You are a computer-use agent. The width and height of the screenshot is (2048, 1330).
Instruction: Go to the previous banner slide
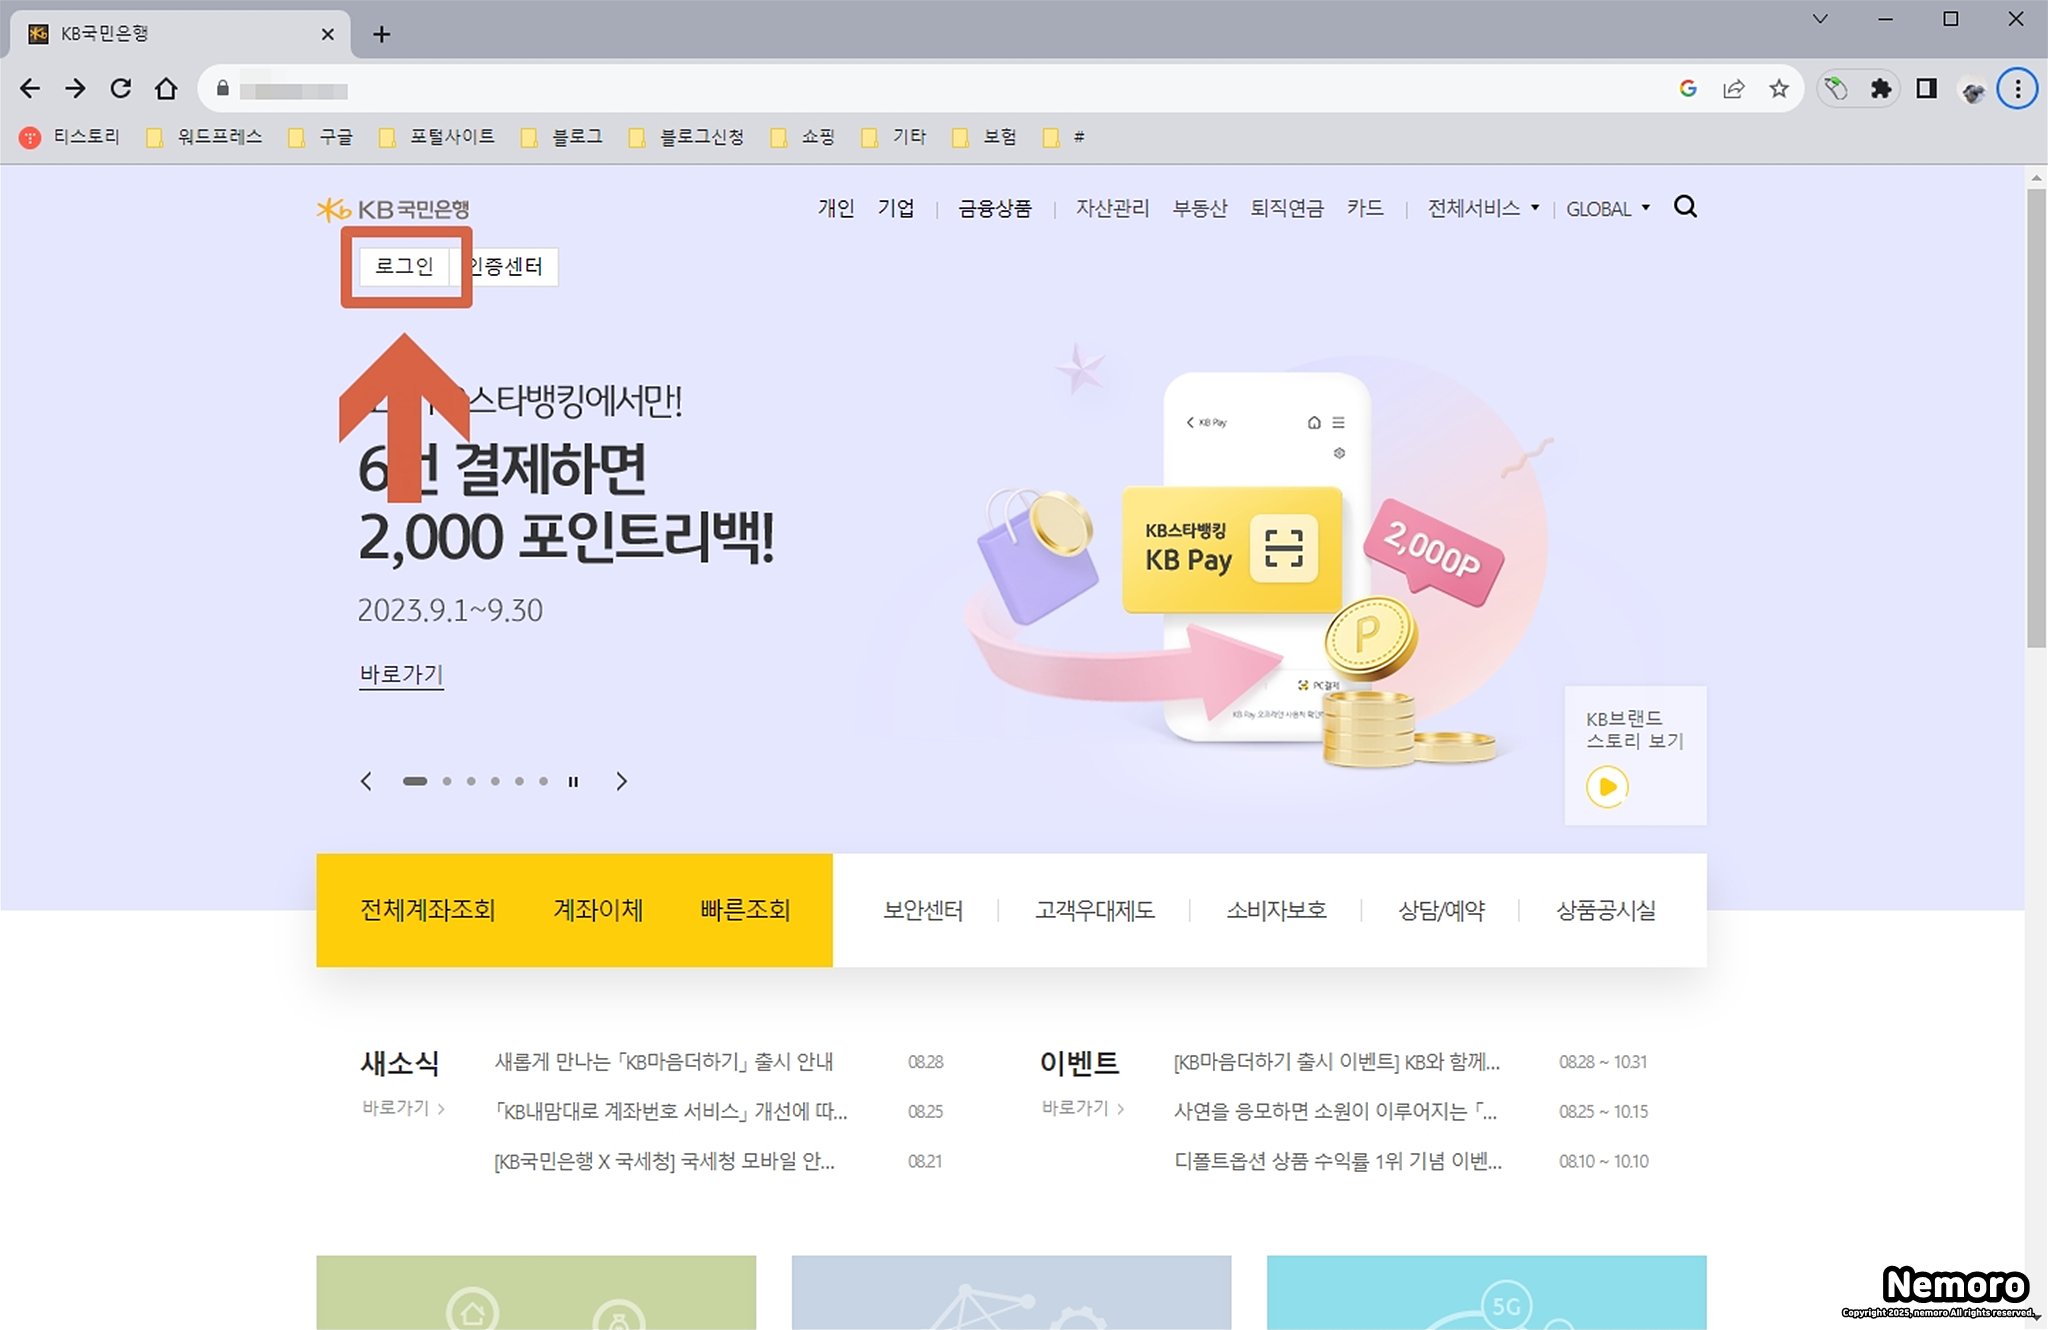(x=366, y=782)
